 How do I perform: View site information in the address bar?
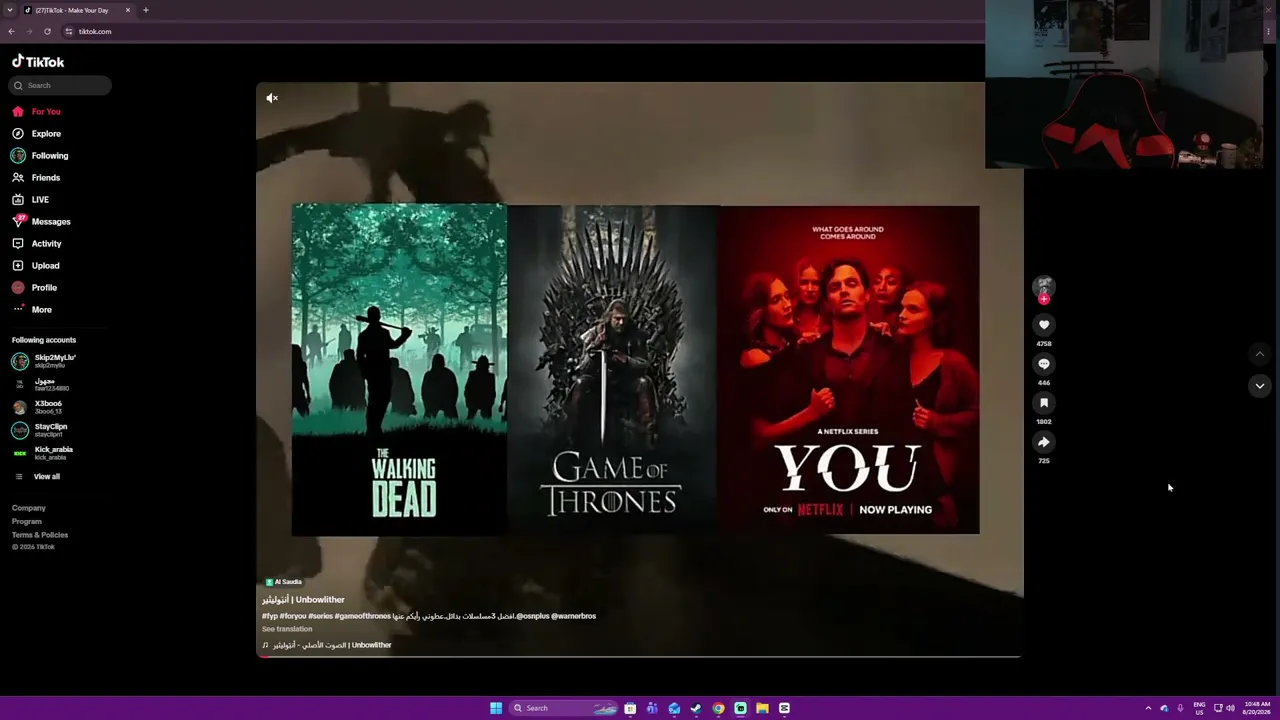tap(68, 31)
